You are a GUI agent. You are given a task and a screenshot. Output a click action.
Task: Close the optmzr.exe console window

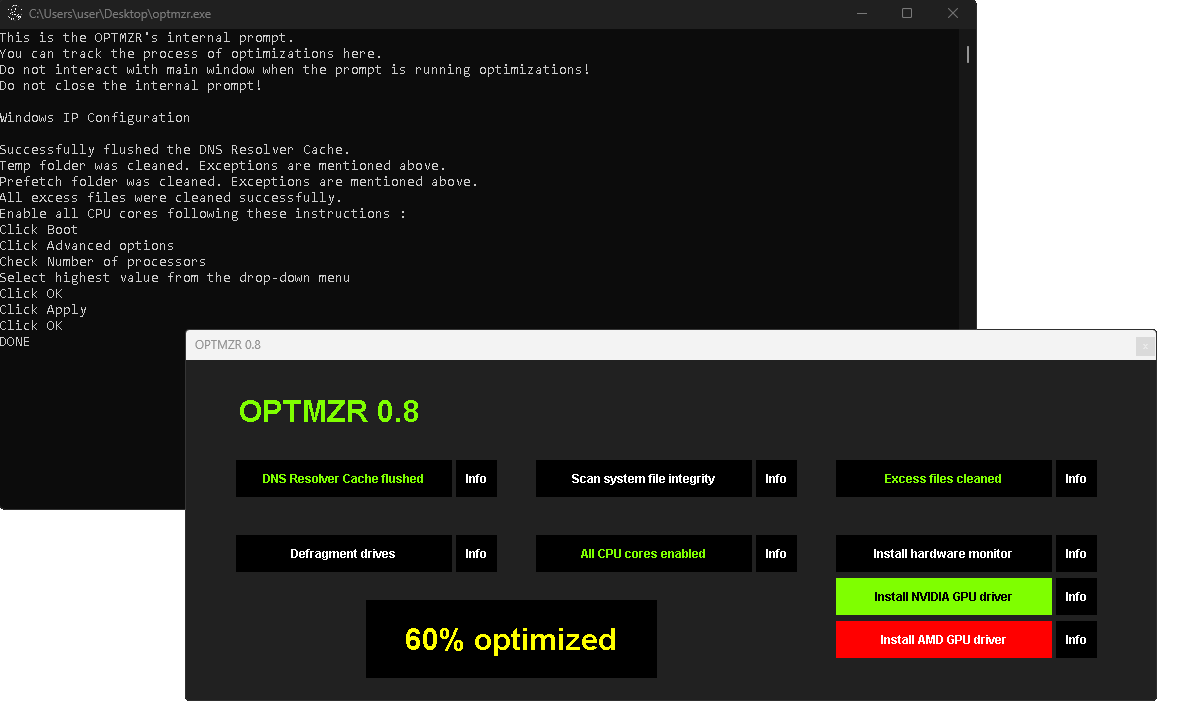coord(953,14)
